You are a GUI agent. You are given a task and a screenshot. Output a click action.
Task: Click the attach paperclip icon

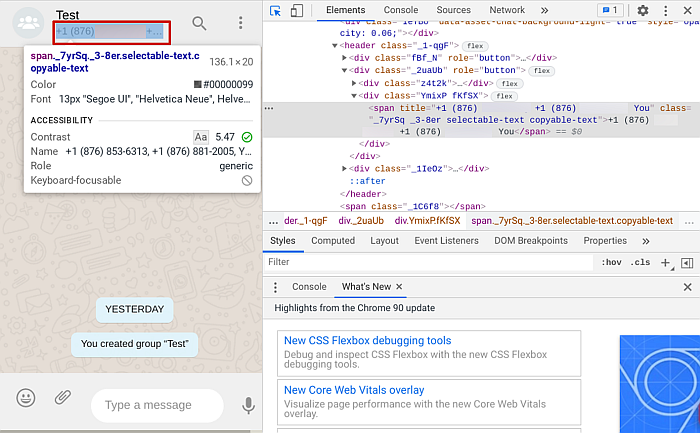coord(63,397)
